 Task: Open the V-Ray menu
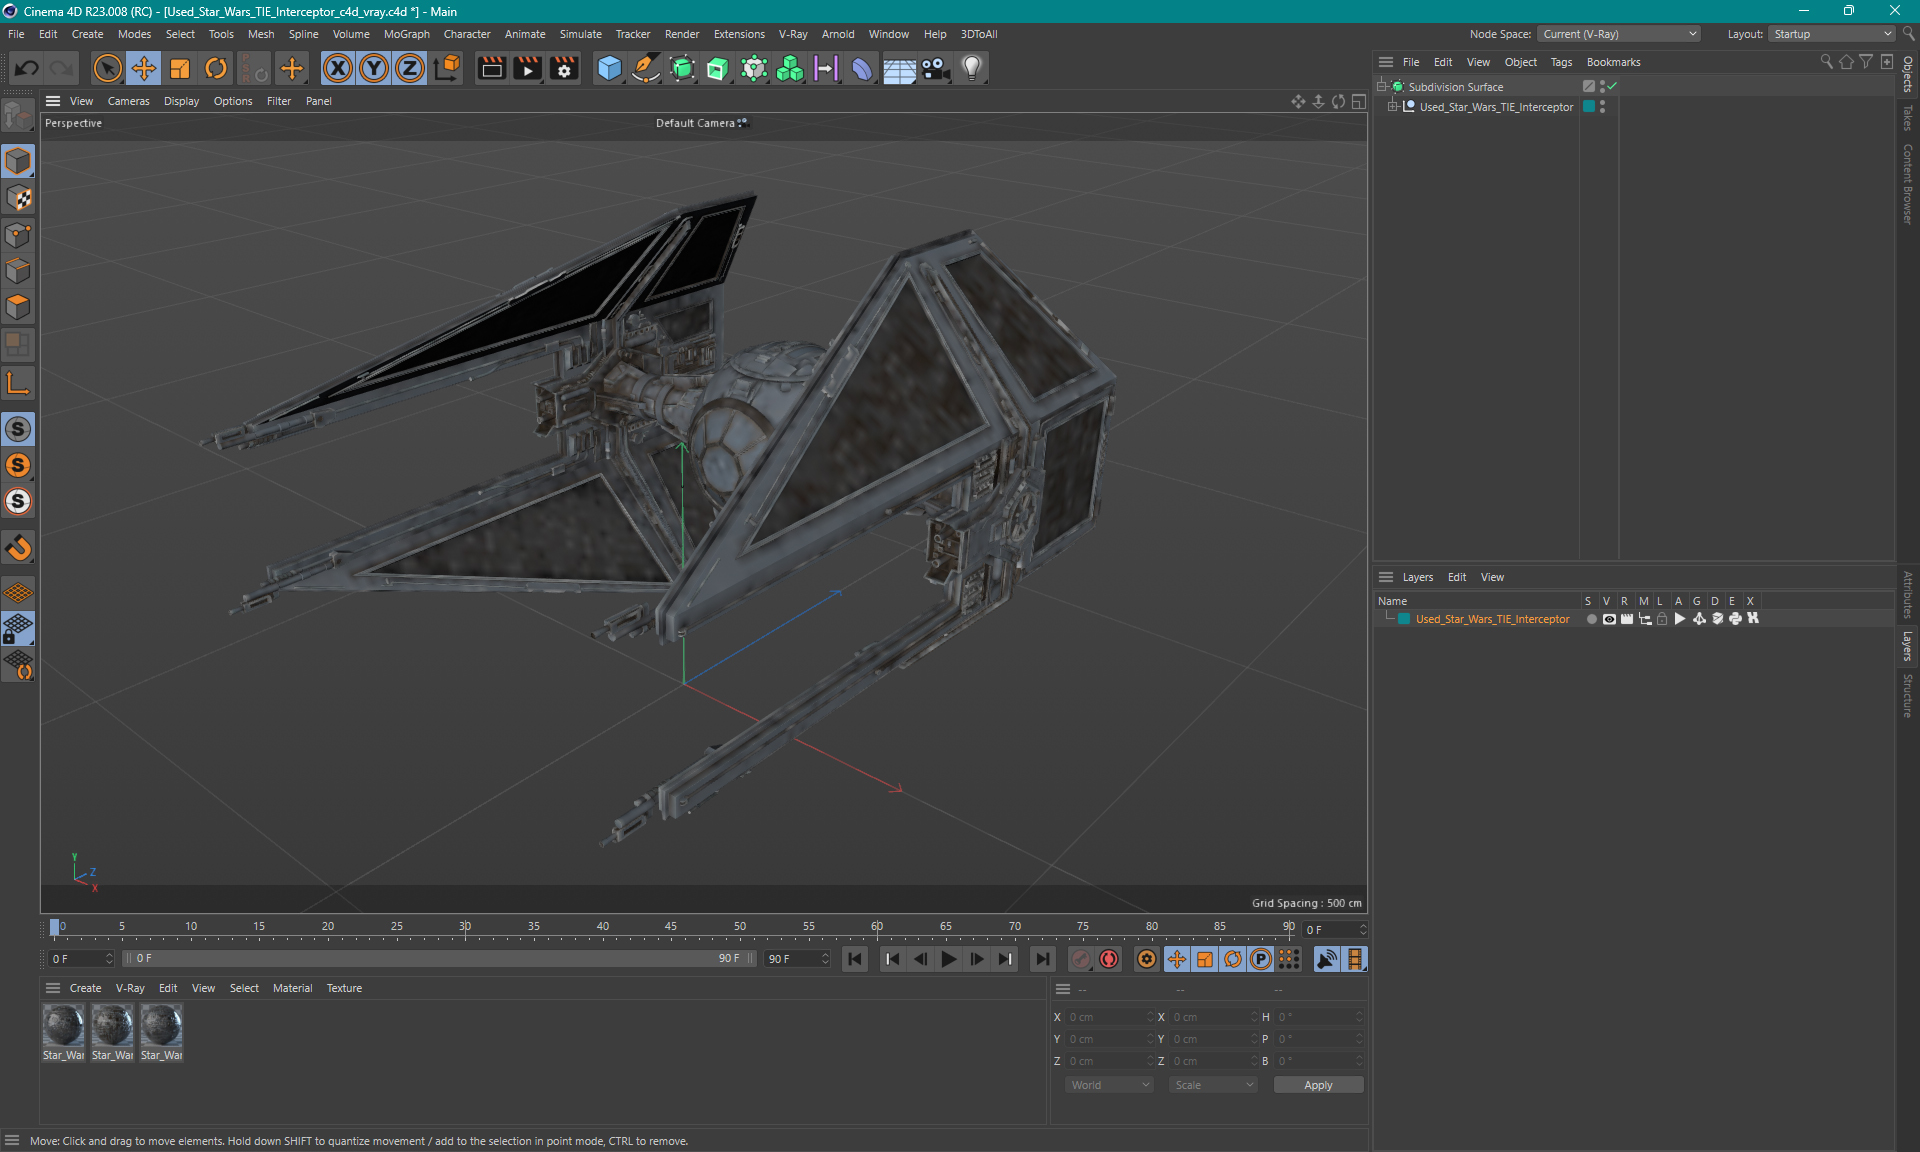[793, 34]
